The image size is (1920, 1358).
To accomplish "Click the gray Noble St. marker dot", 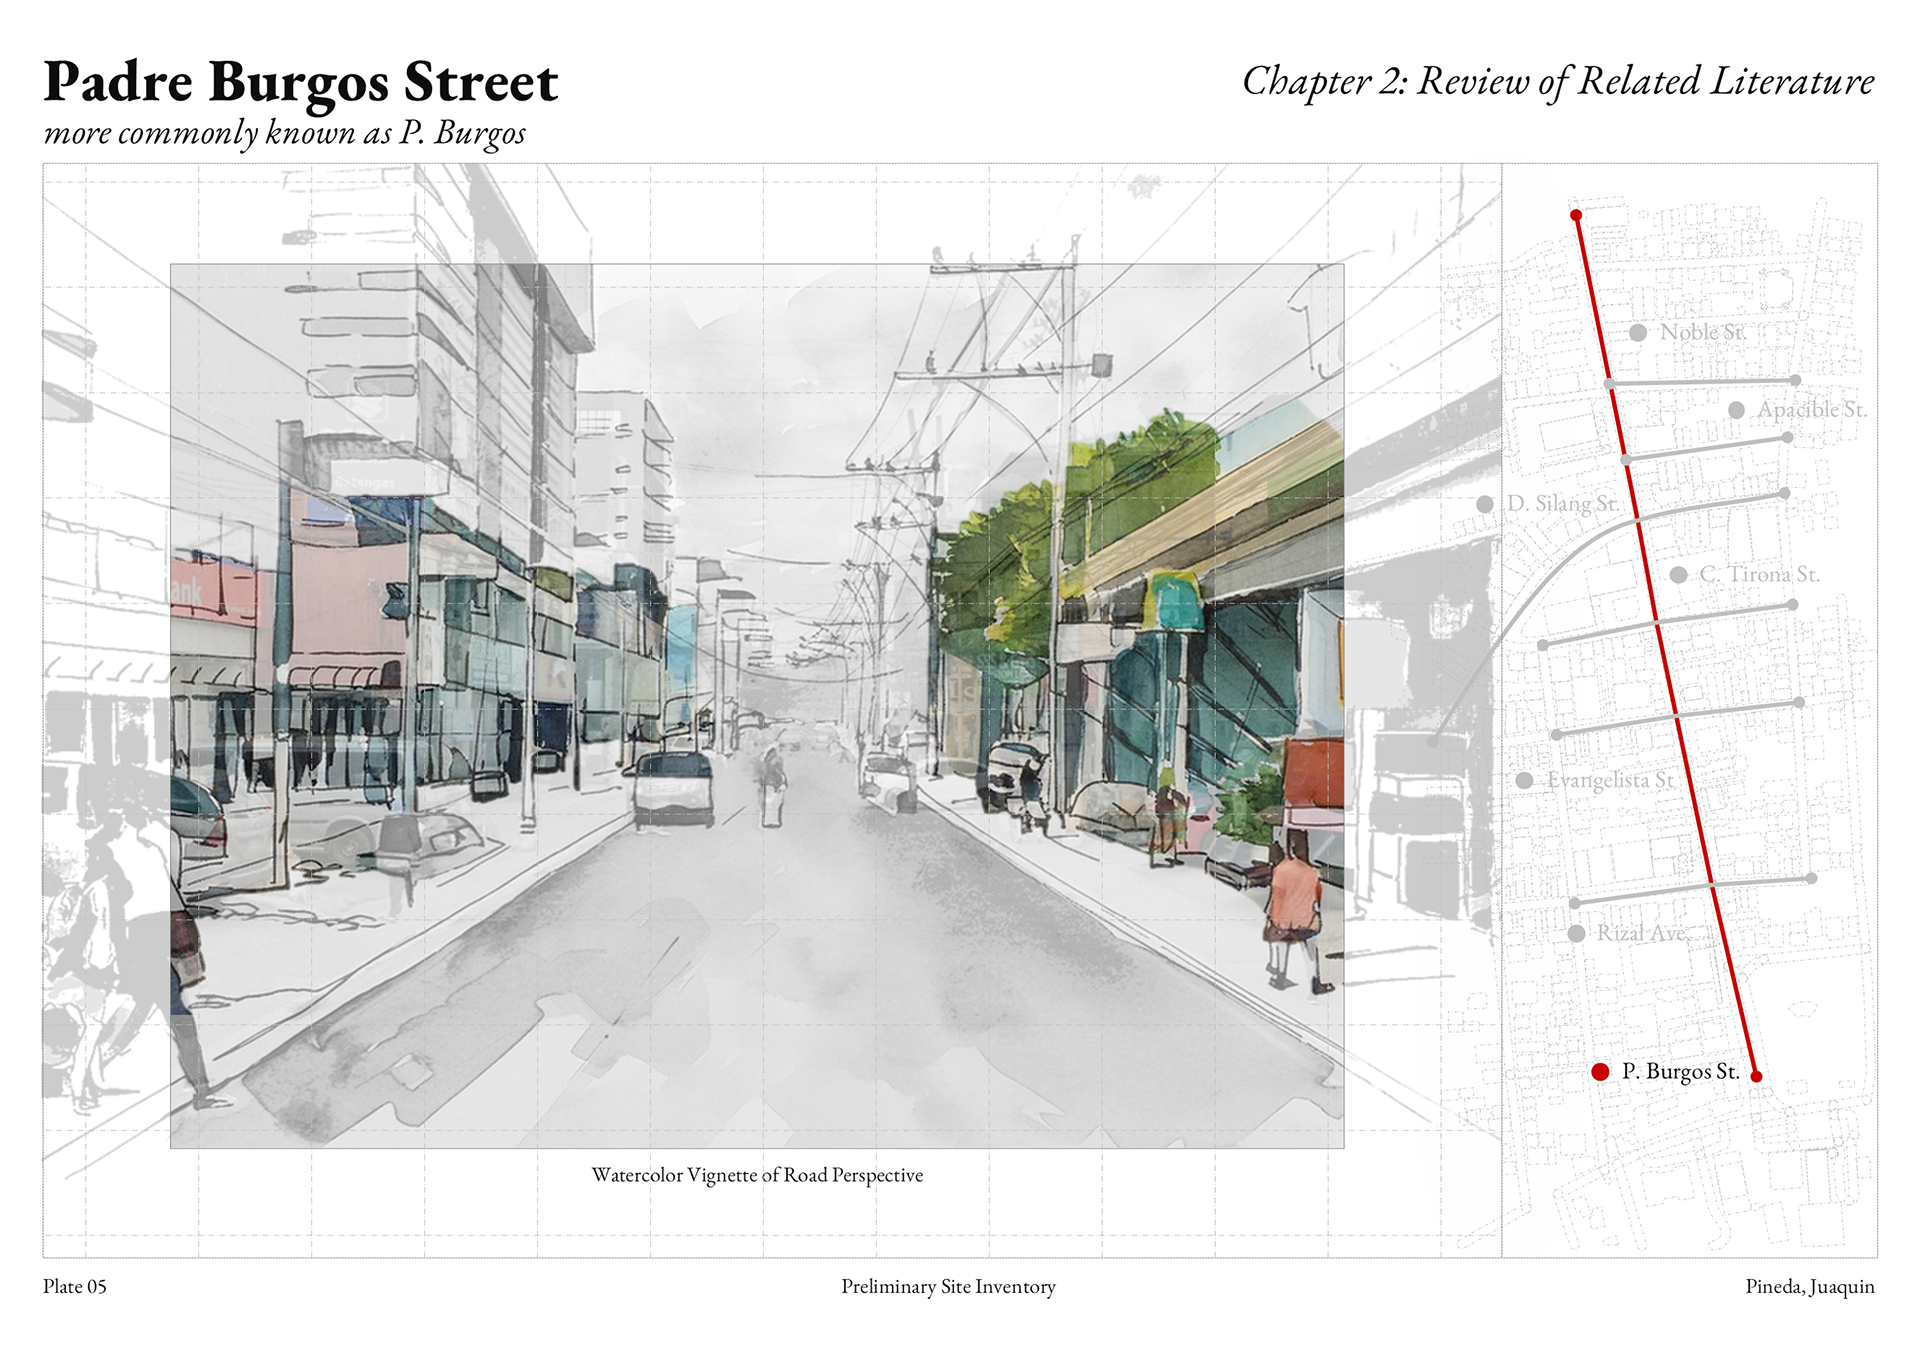I will pyautogui.click(x=1638, y=333).
